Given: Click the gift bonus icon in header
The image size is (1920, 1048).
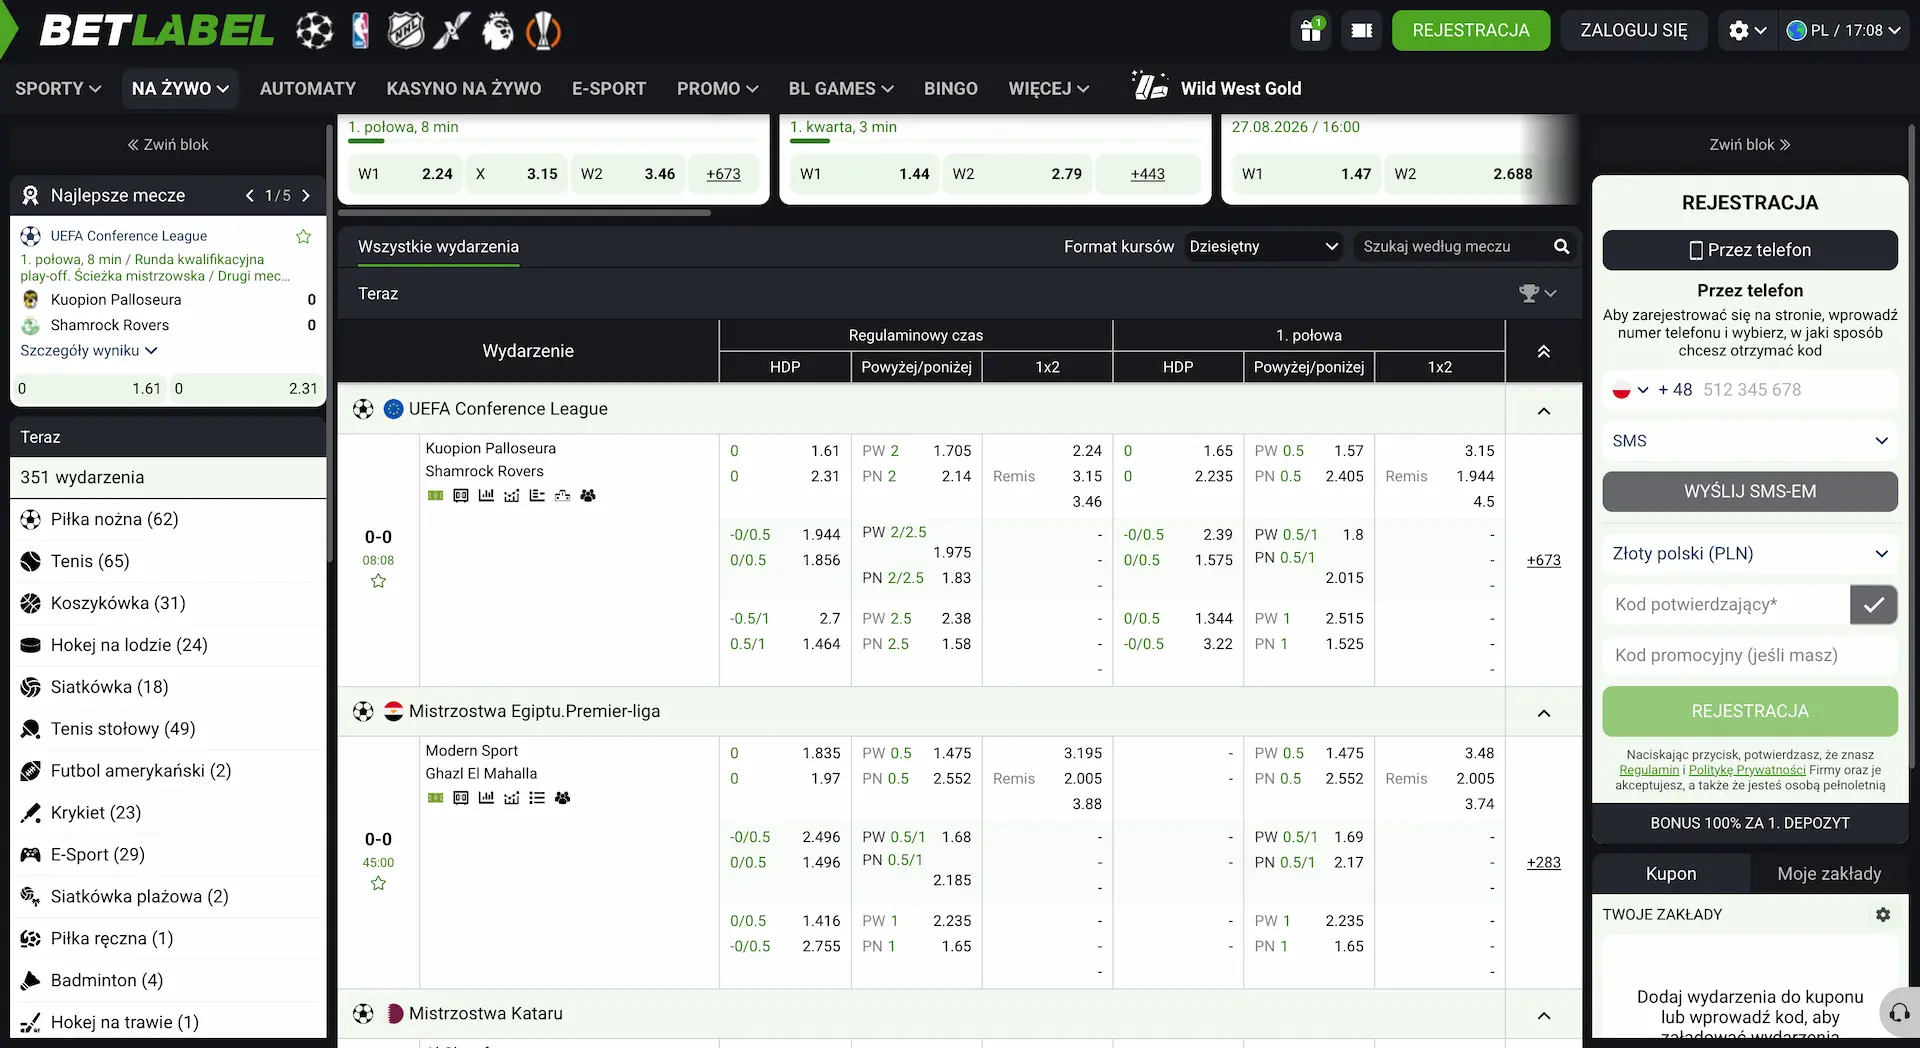Looking at the screenshot, I should [1311, 30].
